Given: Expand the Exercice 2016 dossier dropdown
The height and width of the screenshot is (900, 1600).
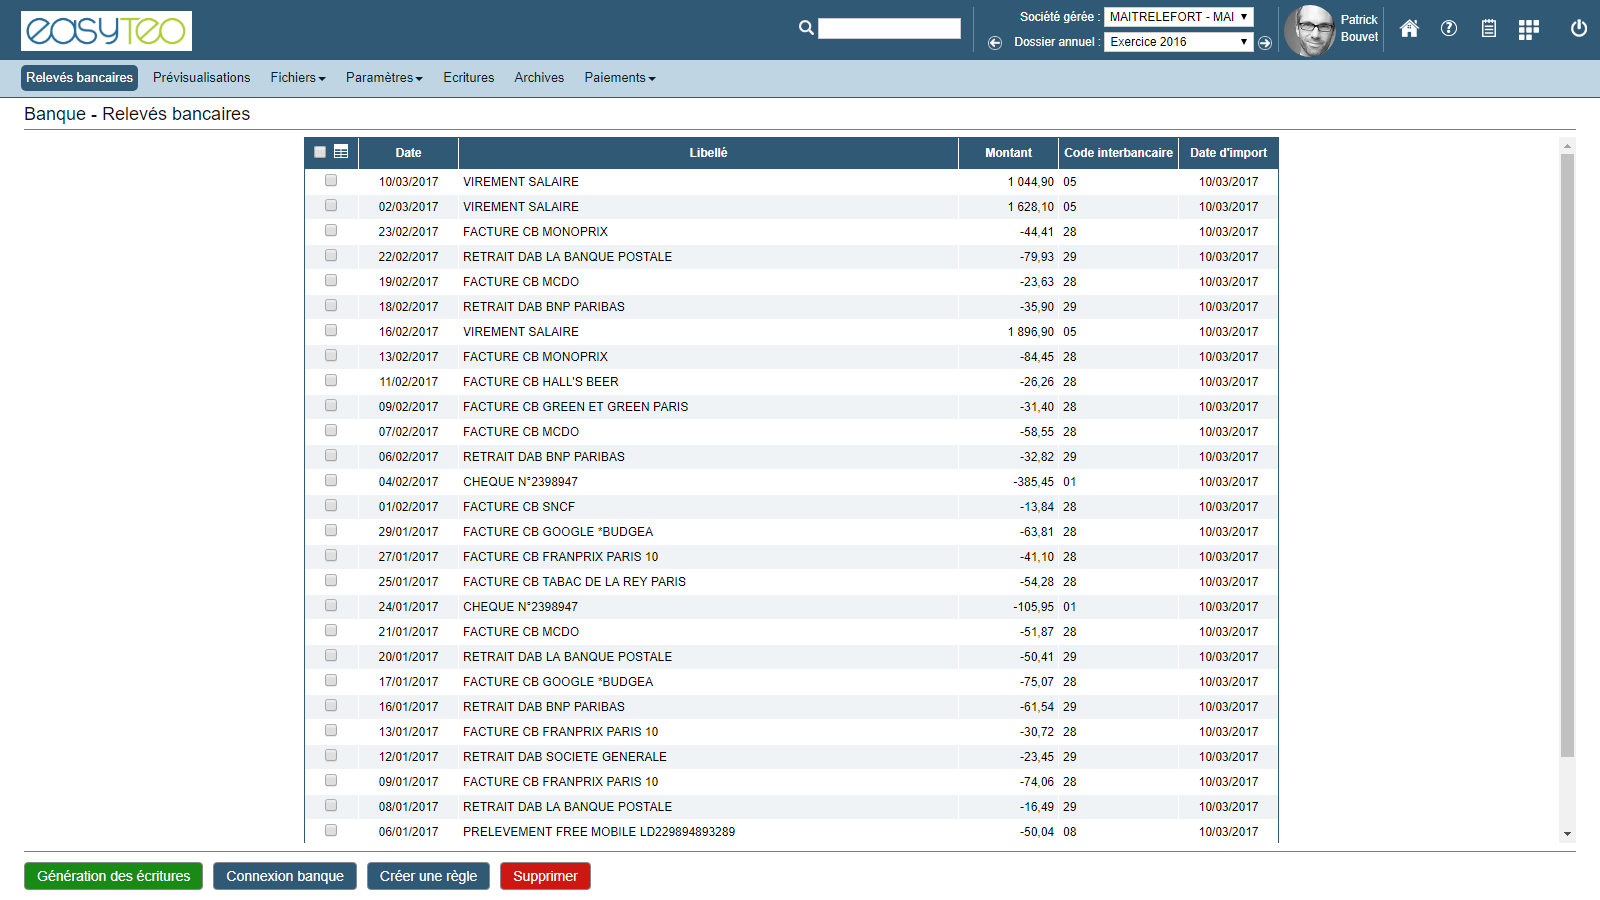Looking at the screenshot, I should (1178, 42).
